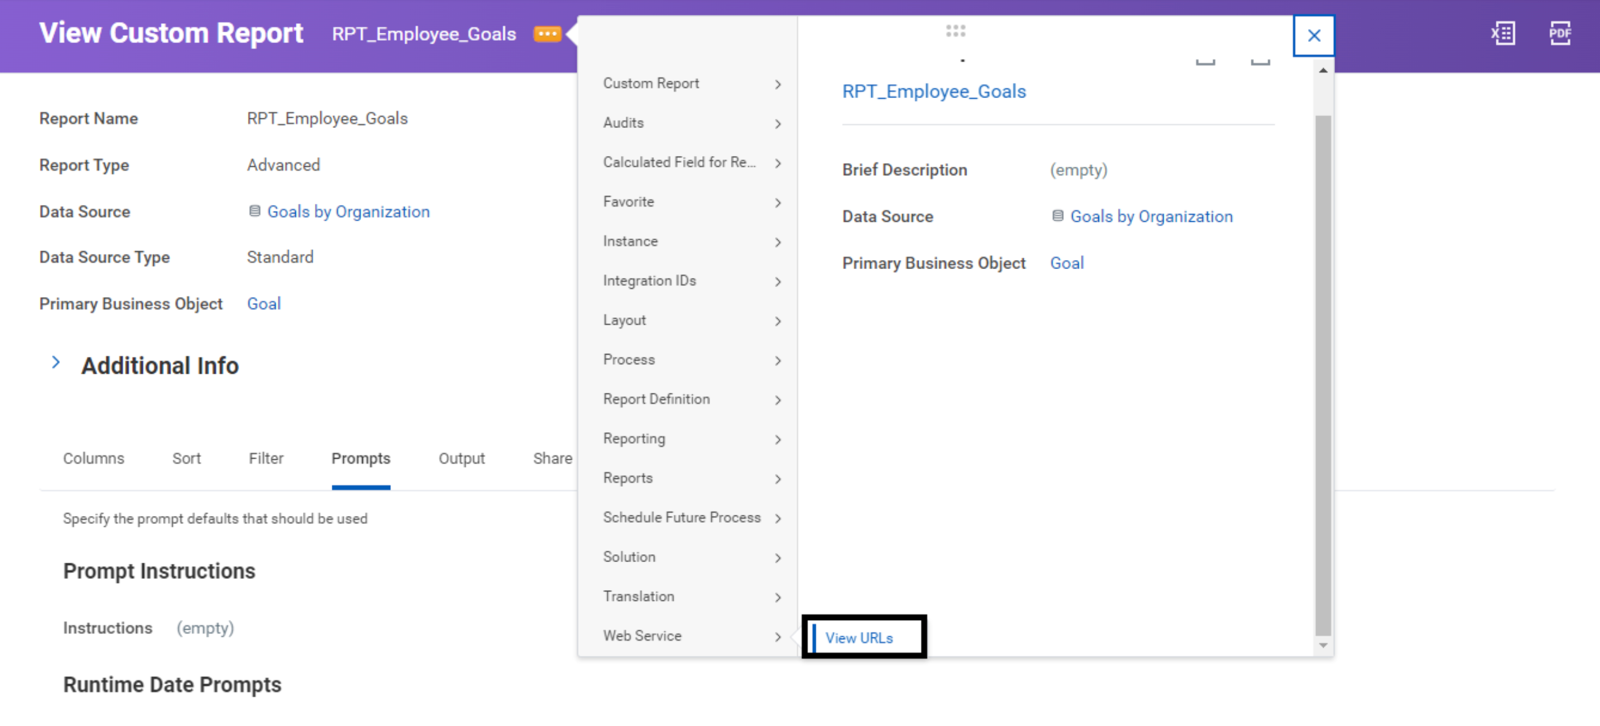Image resolution: width=1600 pixels, height=726 pixels.
Task: Click Runtime Date Prompts heading
Action: point(172,685)
